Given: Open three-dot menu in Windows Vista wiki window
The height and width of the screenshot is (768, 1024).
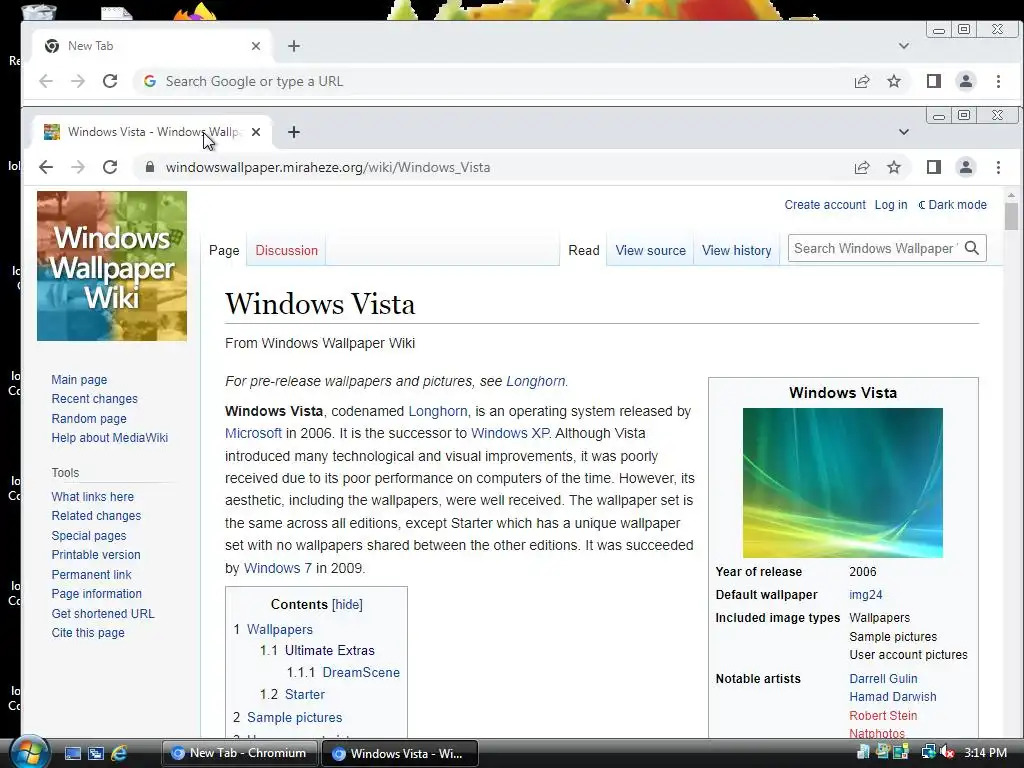Looking at the screenshot, I should click(998, 167).
